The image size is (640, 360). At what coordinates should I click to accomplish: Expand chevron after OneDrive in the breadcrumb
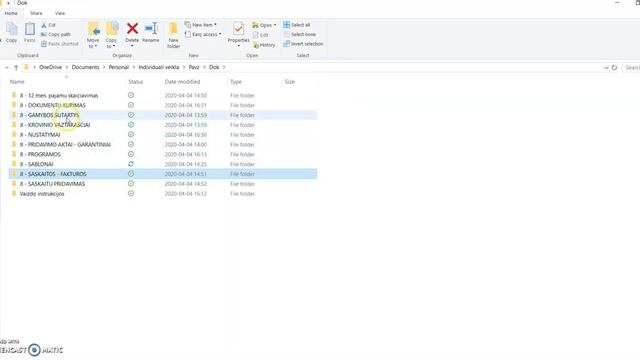66,67
